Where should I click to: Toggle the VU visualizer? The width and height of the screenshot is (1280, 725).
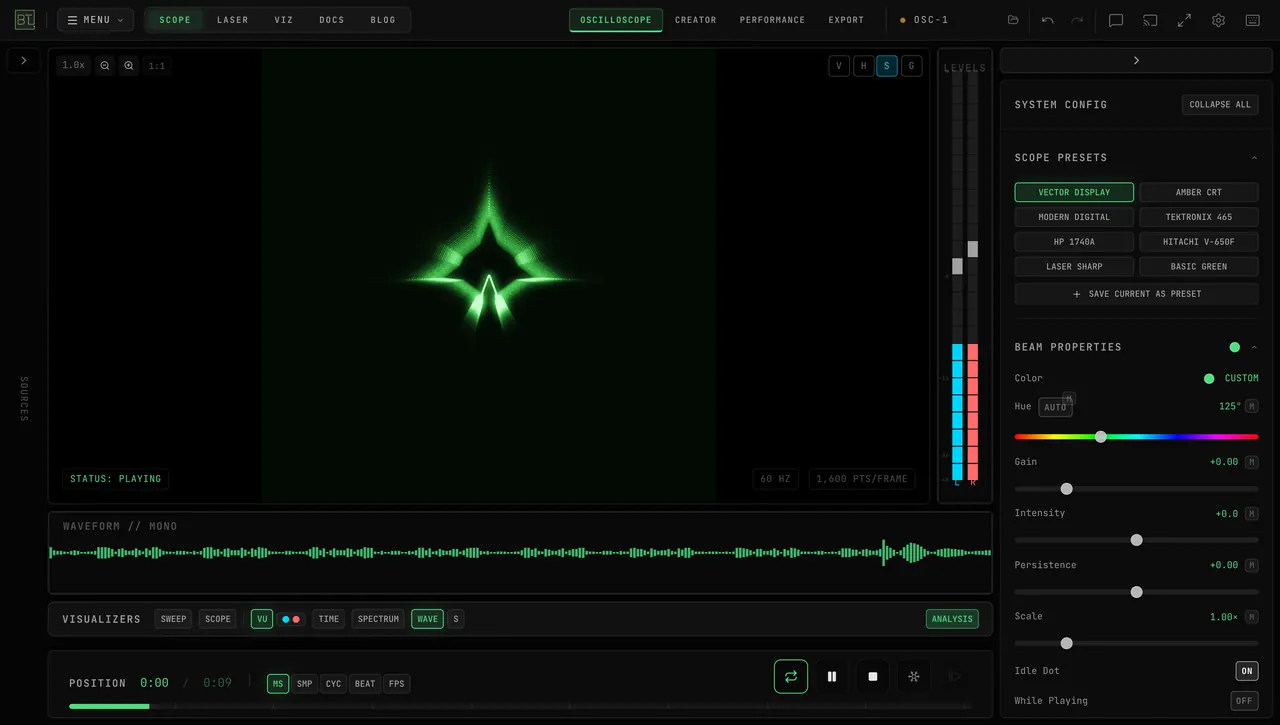click(x=262, y=619)
